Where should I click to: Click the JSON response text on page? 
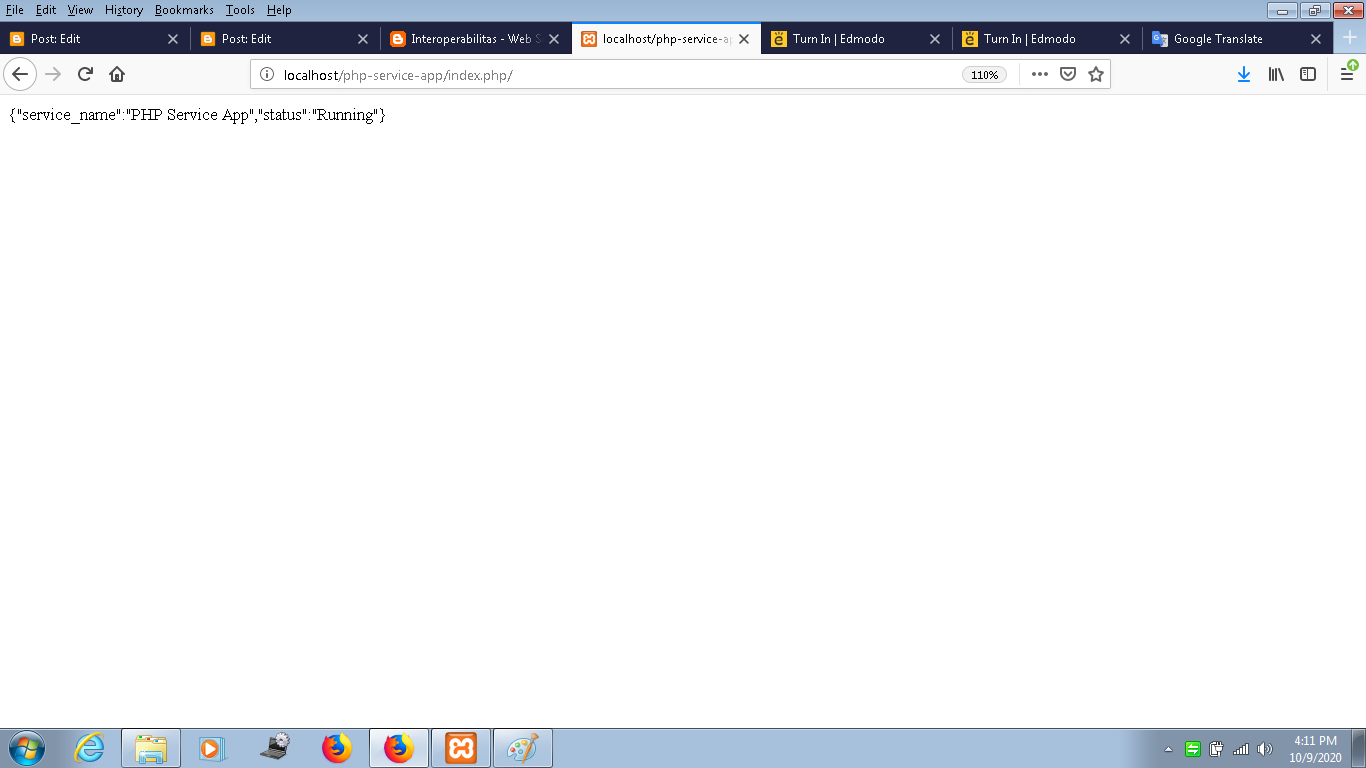point(197,115)
